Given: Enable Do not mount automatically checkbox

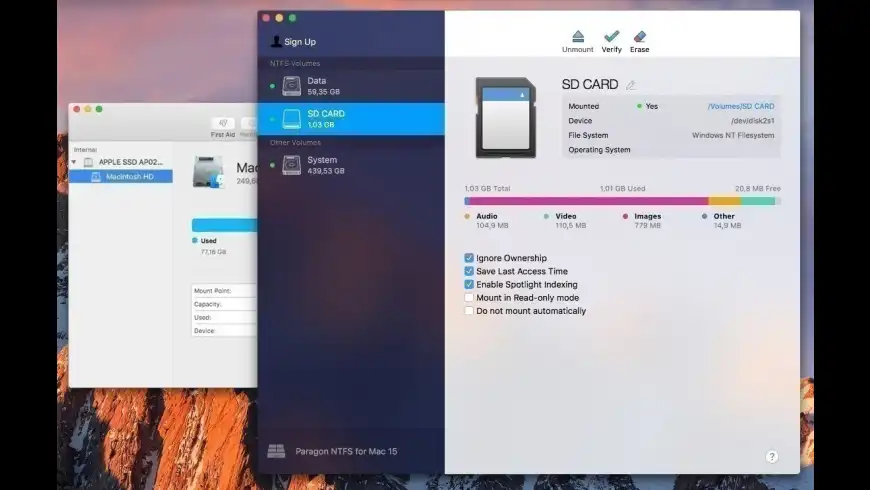Looking at the screenshot, I should (x=469, y=311).
